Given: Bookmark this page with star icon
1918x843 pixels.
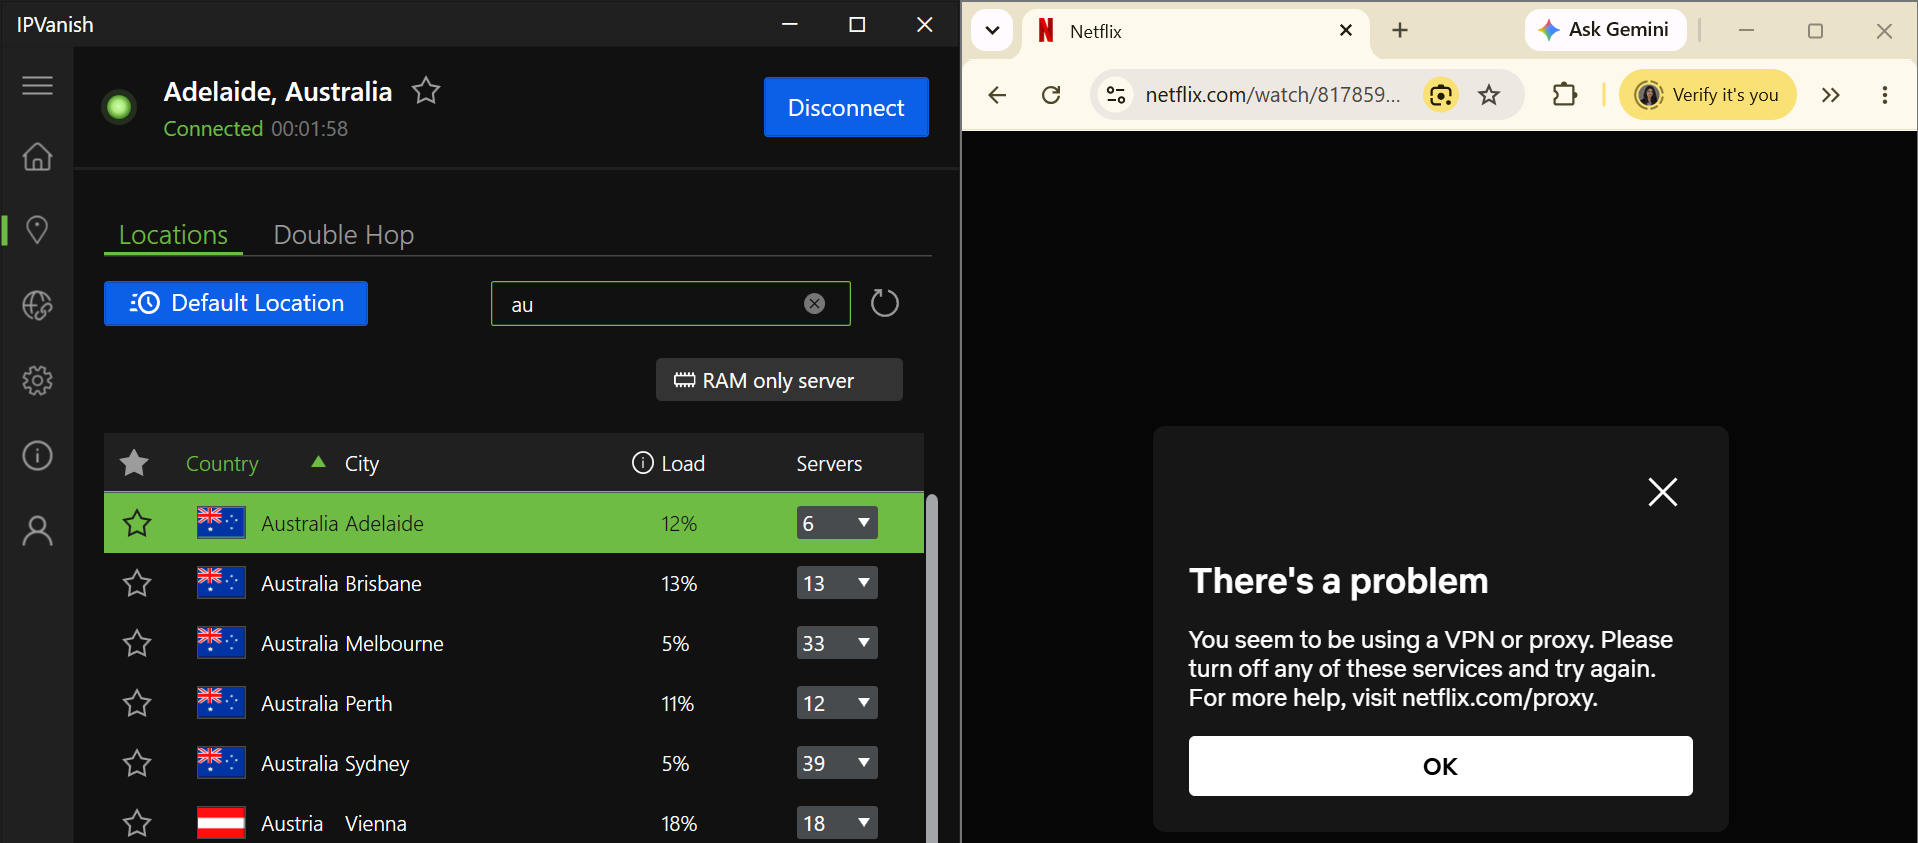Looking at the screenshot, I should [1489, 95].
